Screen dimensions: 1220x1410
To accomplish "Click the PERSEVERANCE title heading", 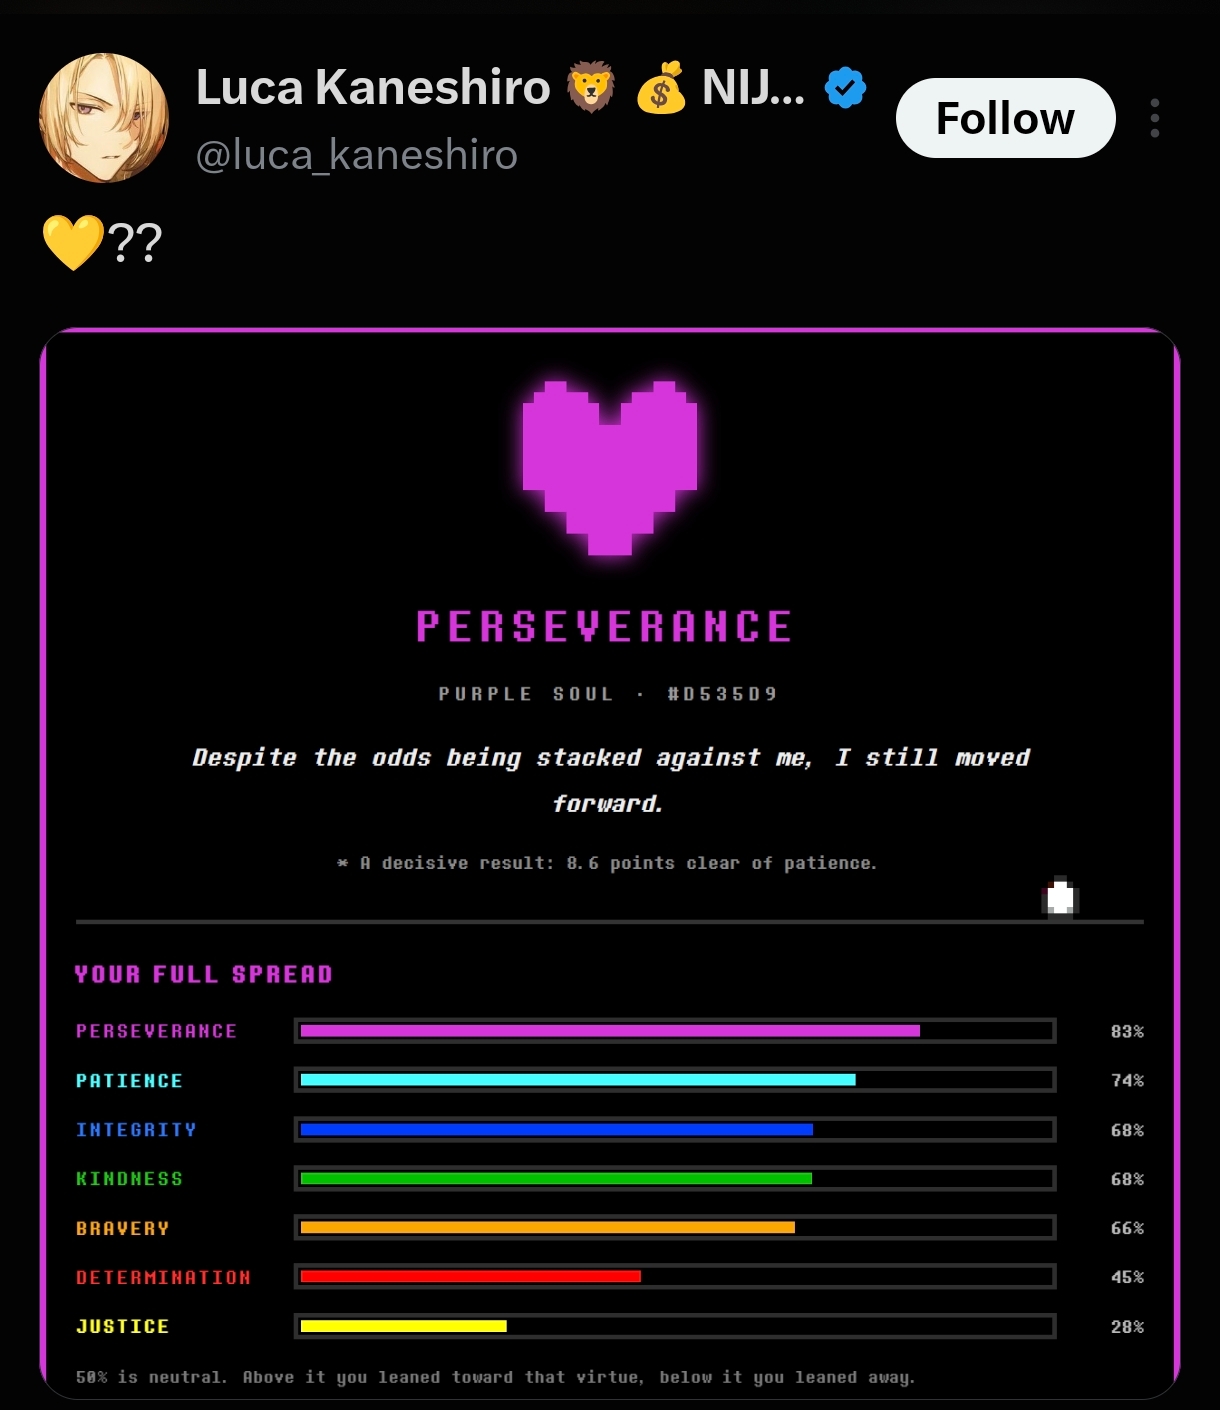I will (604, 627).
